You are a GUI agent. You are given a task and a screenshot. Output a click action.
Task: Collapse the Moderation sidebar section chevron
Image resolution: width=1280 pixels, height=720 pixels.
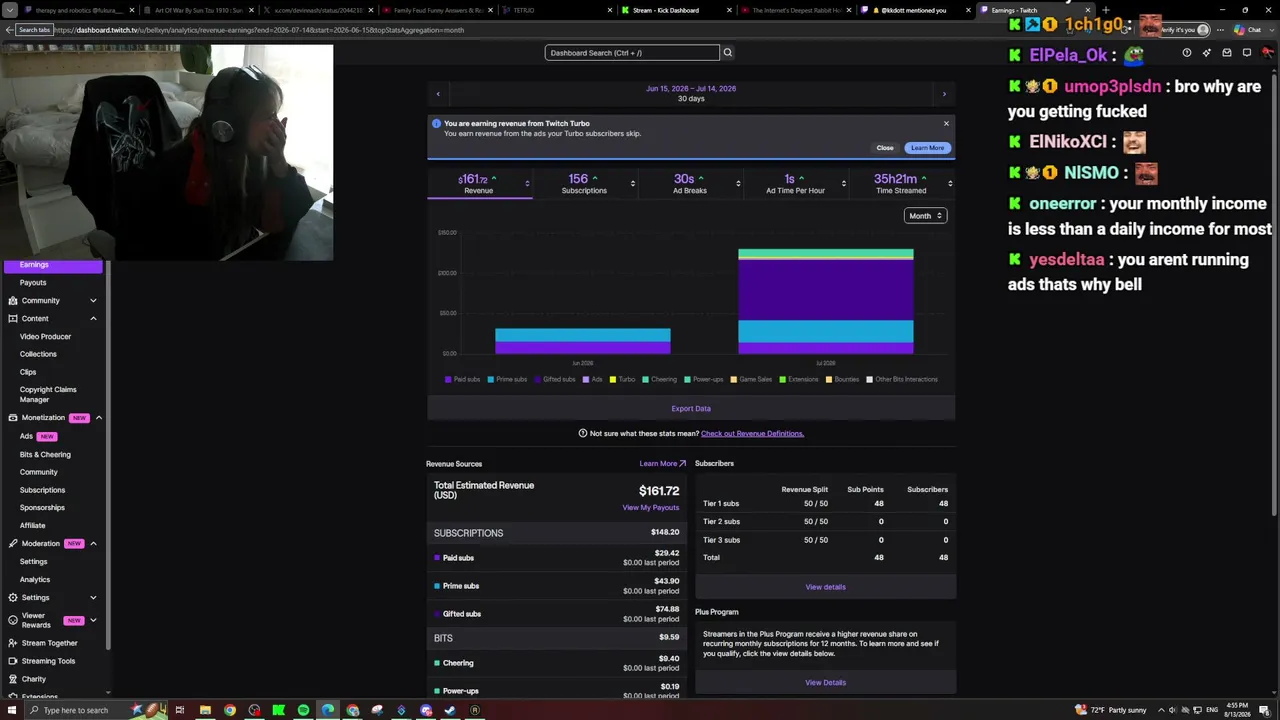point(93,544)
